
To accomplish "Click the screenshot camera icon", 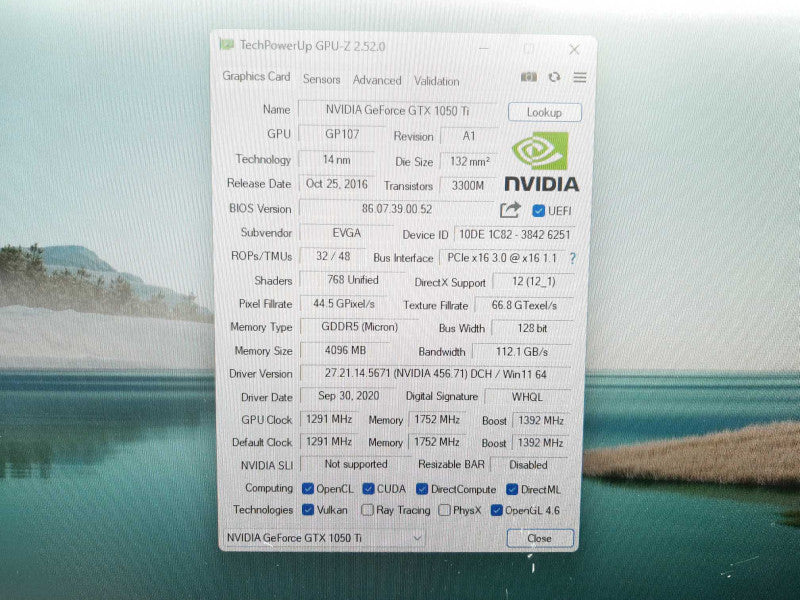I will click(x=529, y=77).
